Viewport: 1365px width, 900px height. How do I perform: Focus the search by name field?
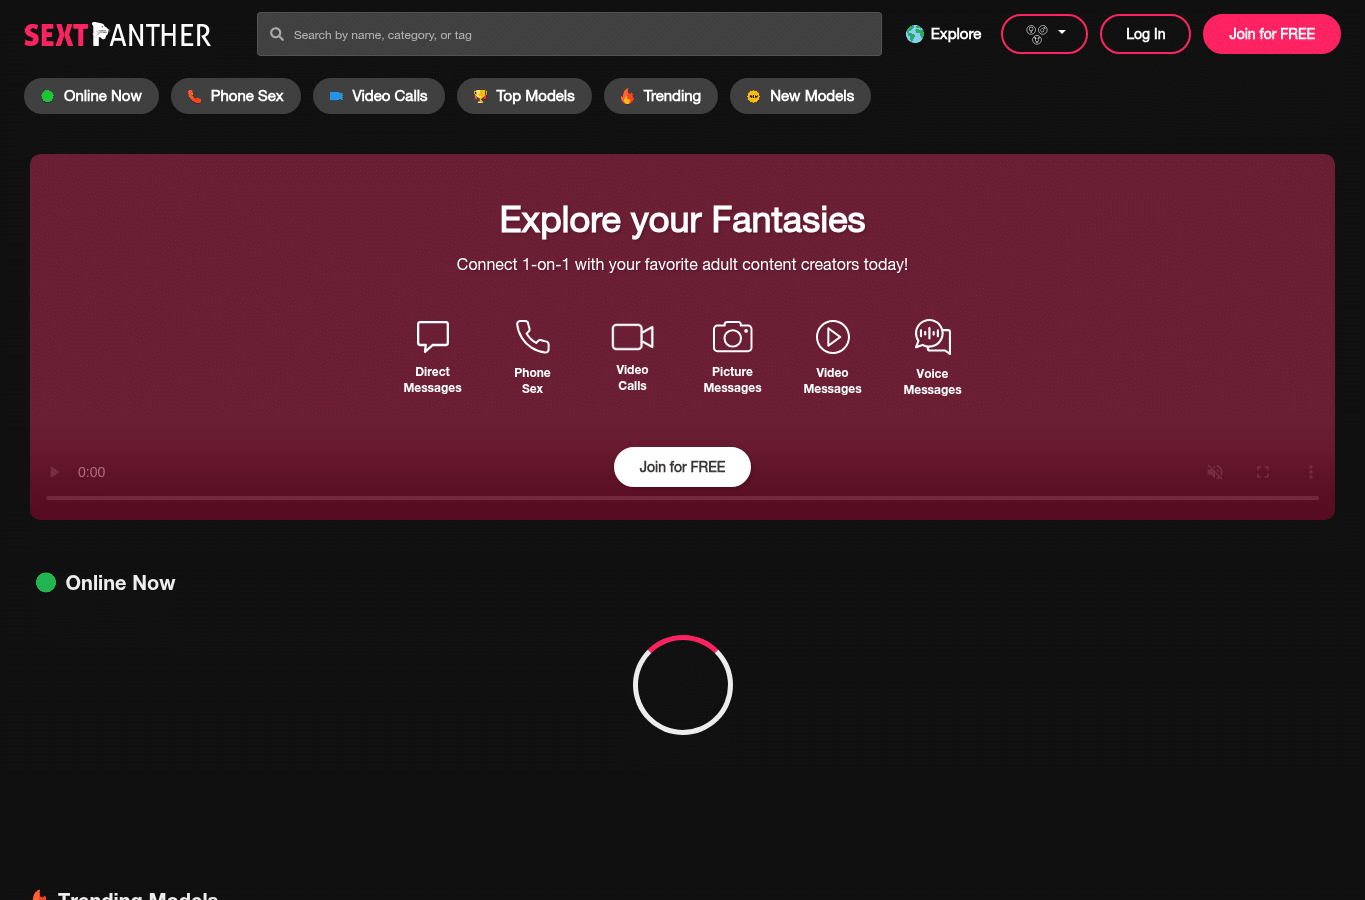point(569,34)
